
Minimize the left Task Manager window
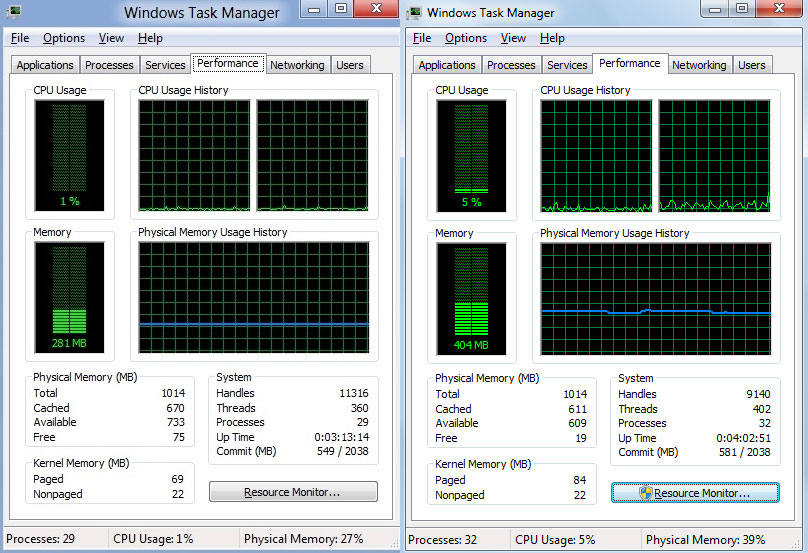(314, 9)
